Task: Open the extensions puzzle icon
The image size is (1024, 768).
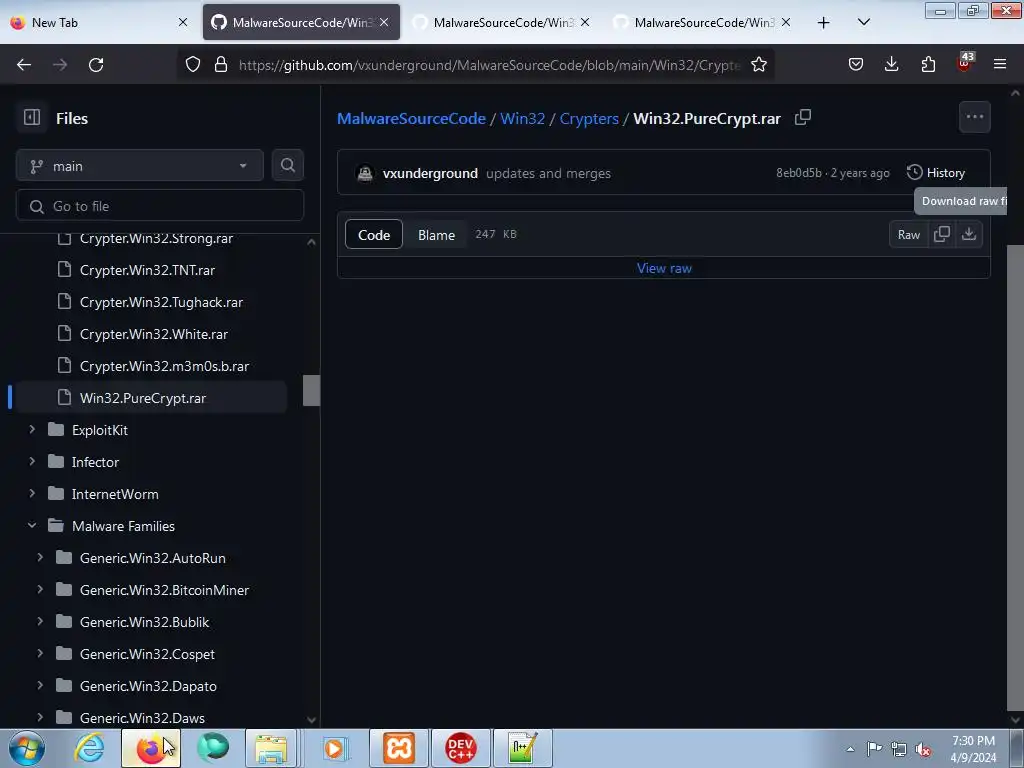Action: point(928,65)
